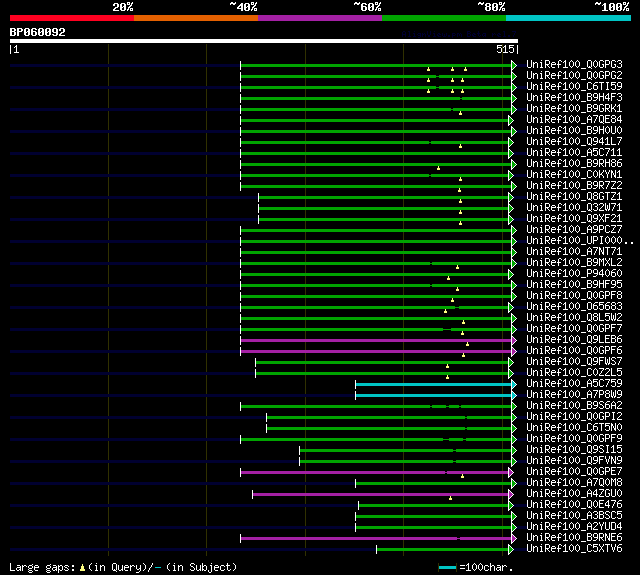Viewport: 640px width, 575px height.
Task: Click the UniRef100_Q0GPF7 label
Action: point(574,329)
